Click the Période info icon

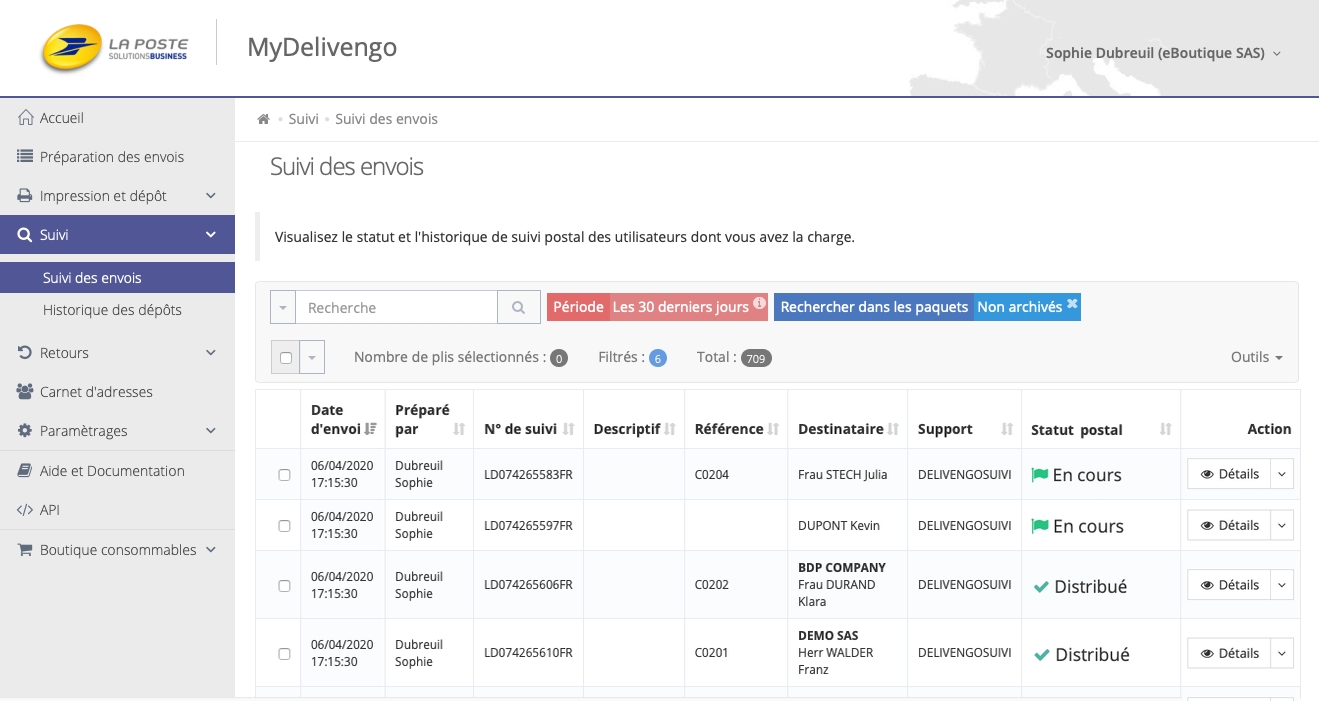click(759, 304)
